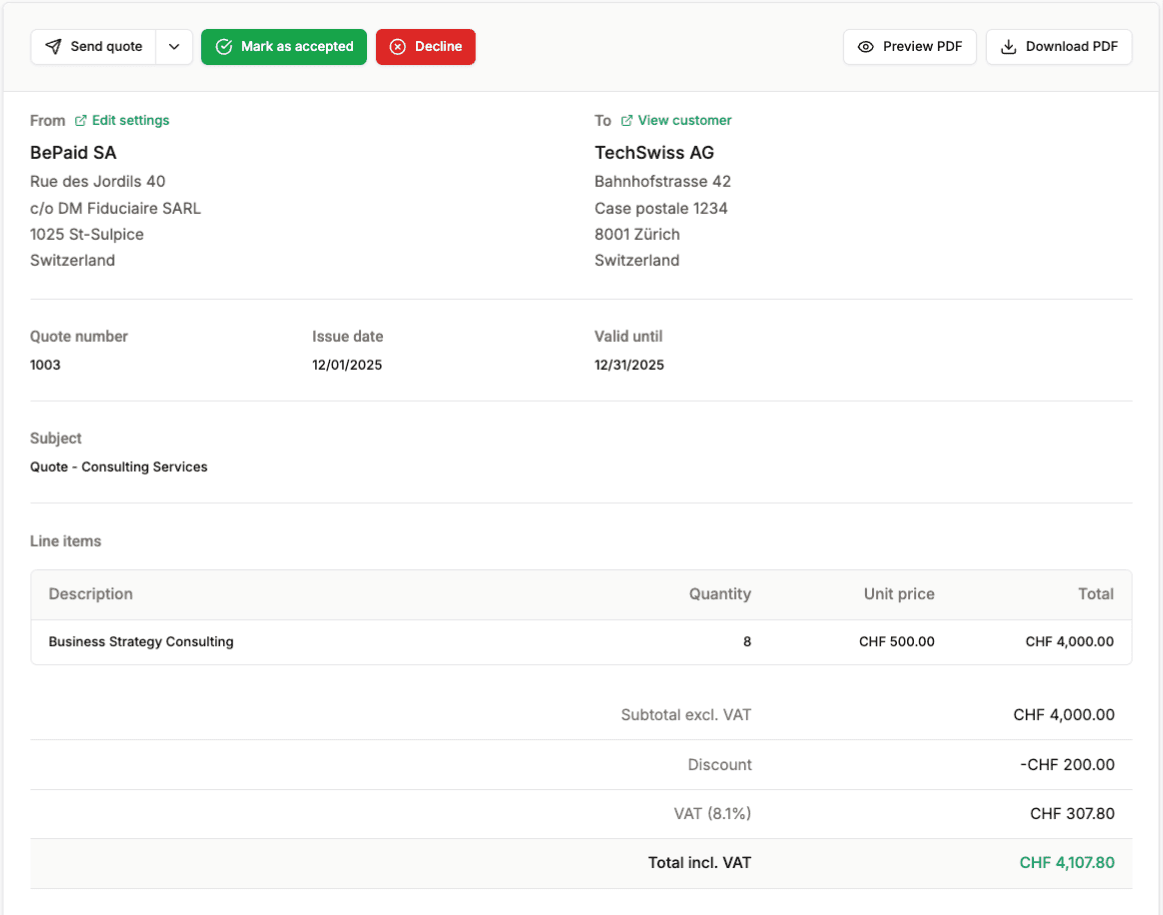Viewport: 1163px width, 915px height.
Task: Click the checkmark icon on Mark as accepted
Action: (x=224, y=47)
